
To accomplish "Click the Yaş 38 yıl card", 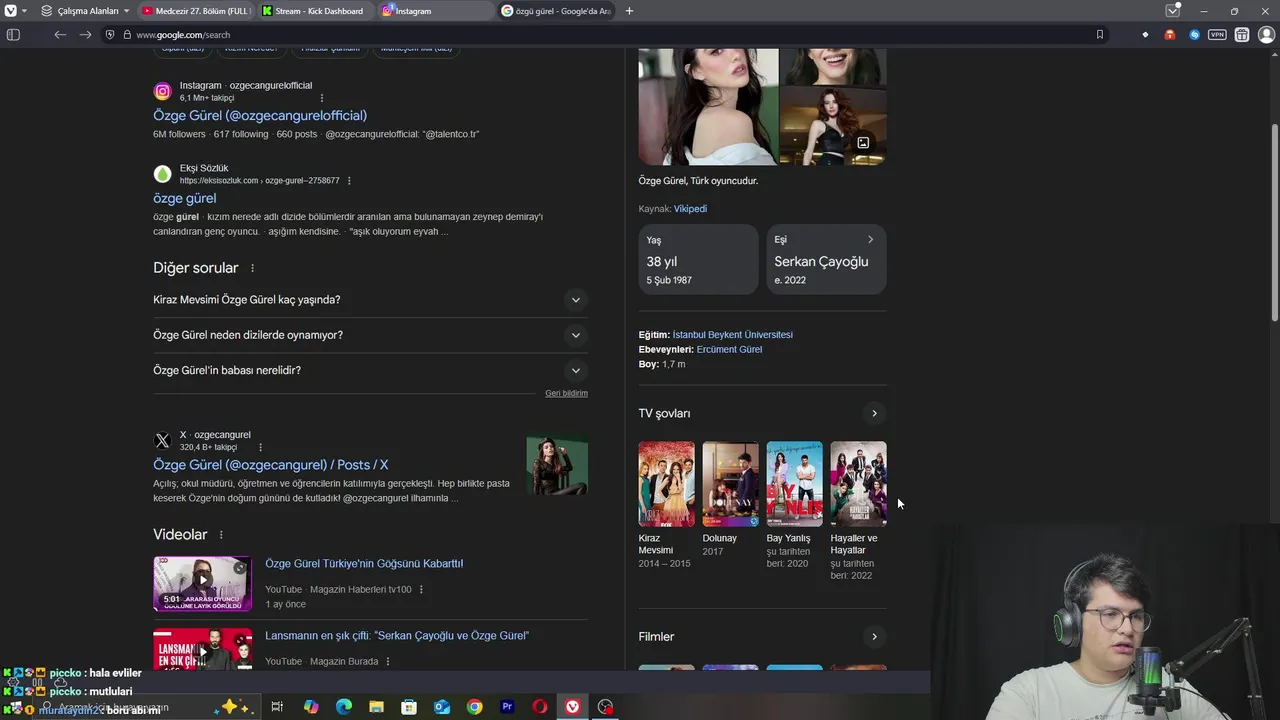I will [x=698, y=259].
